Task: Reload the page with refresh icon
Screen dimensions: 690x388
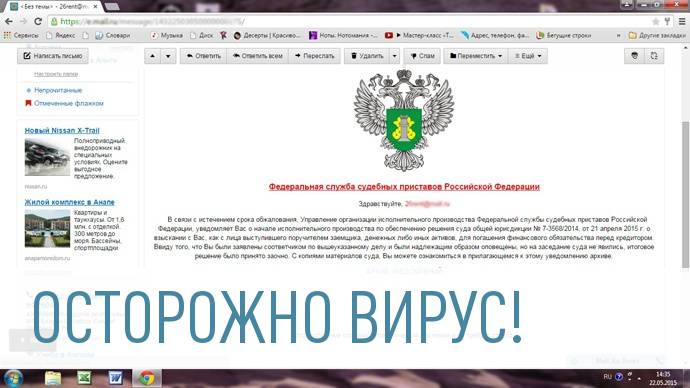Action: coord(38,21)
